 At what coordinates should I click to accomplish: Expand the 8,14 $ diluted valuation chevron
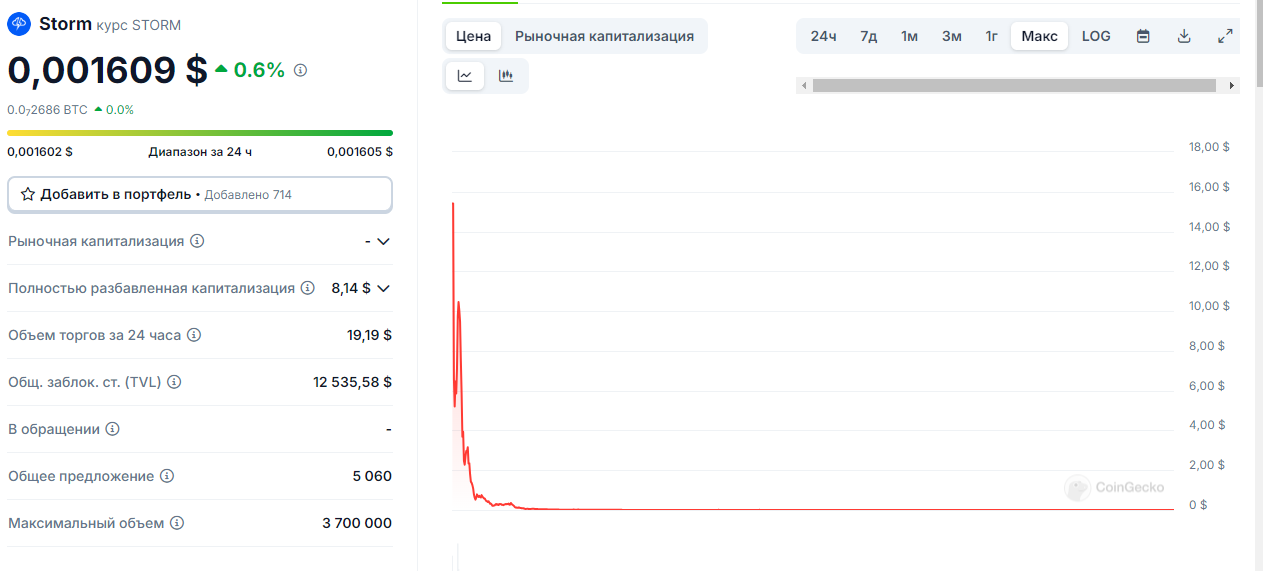[x=382, y=288]
